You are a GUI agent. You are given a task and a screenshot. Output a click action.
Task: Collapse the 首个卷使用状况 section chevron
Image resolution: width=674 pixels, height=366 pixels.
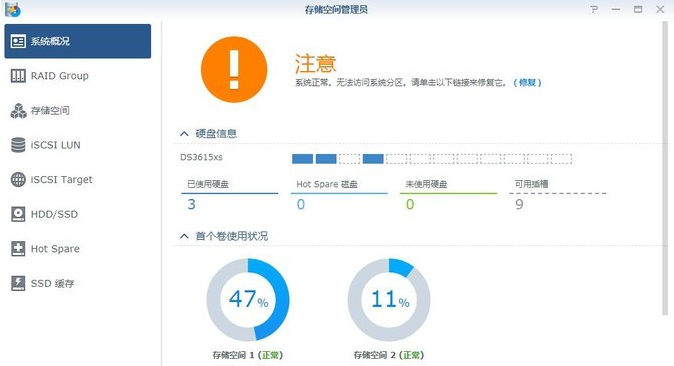click(184, 236)
